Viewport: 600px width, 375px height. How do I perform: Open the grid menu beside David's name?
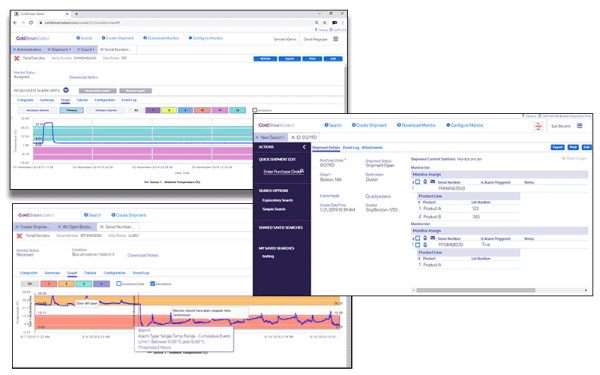click(x=336, y=39)
